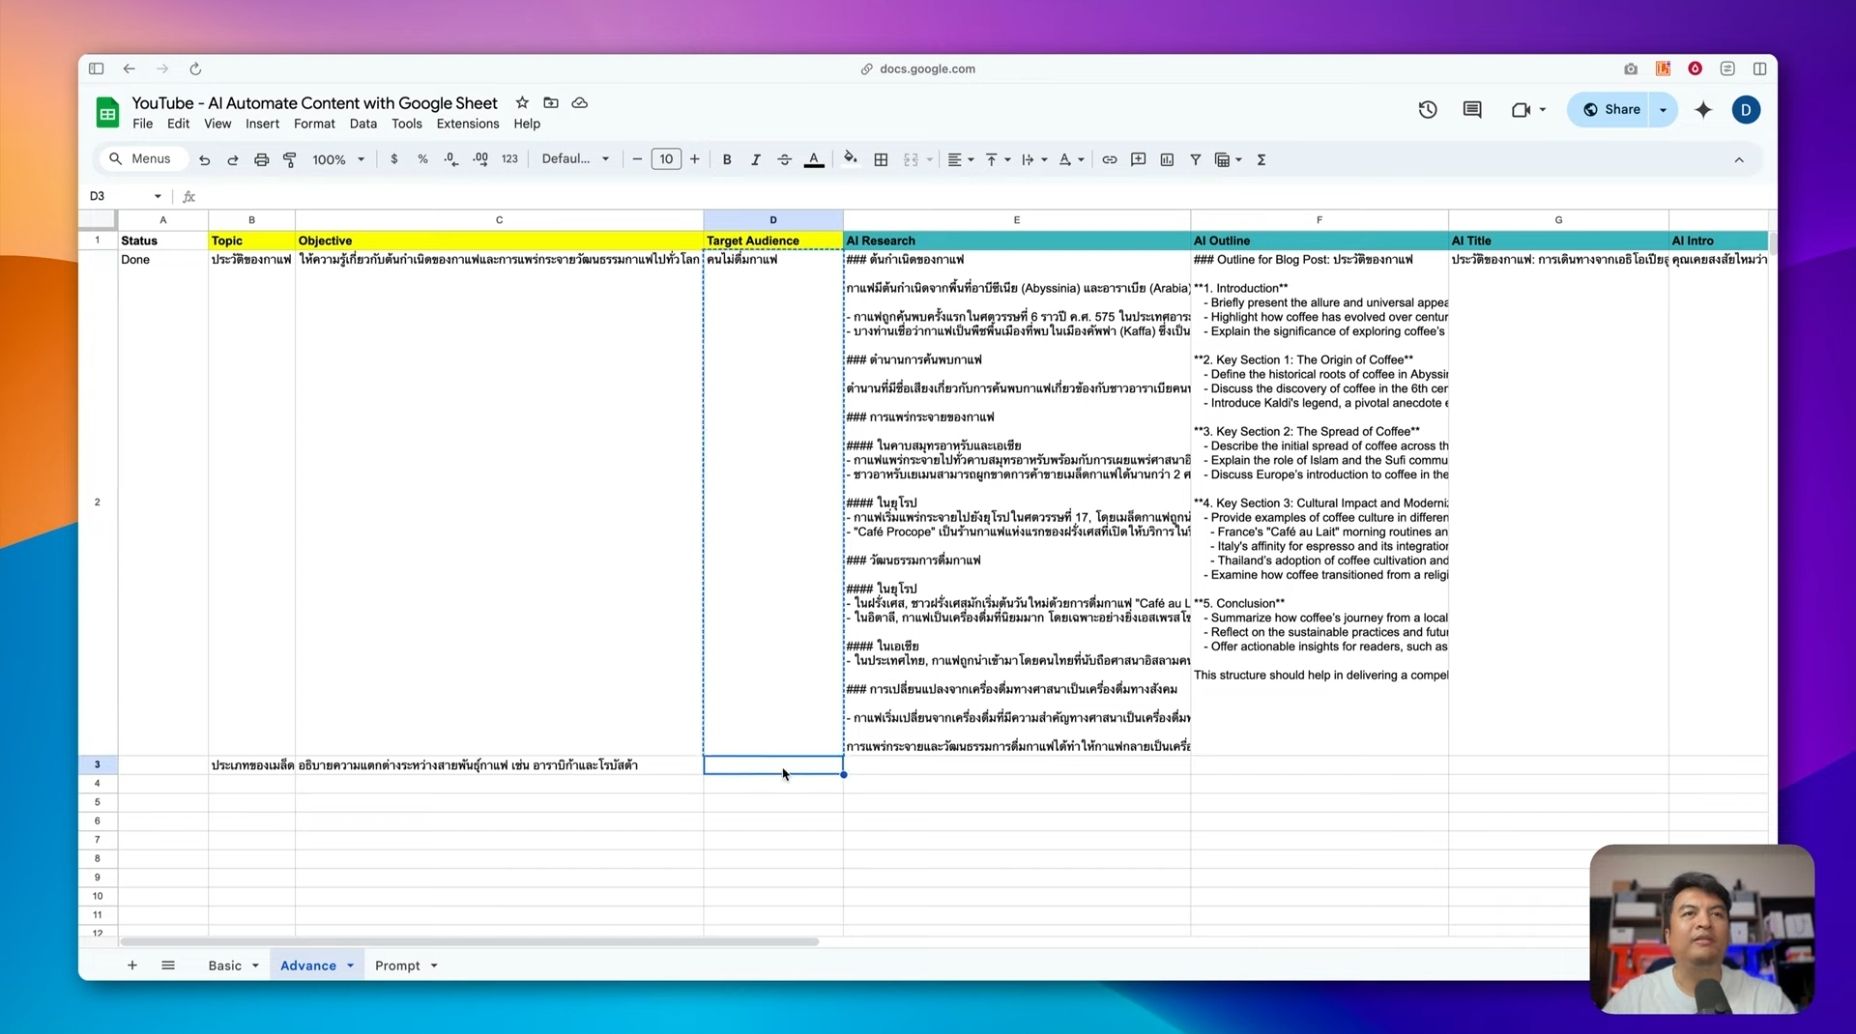Open the Name box dropdown arrow

tap(157, 196)
